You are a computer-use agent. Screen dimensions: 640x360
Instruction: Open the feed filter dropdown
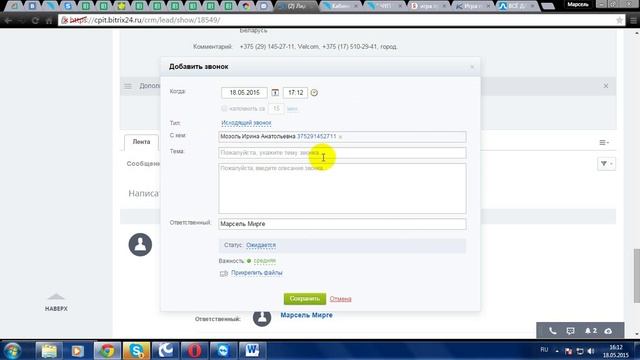tap(606, 164)
